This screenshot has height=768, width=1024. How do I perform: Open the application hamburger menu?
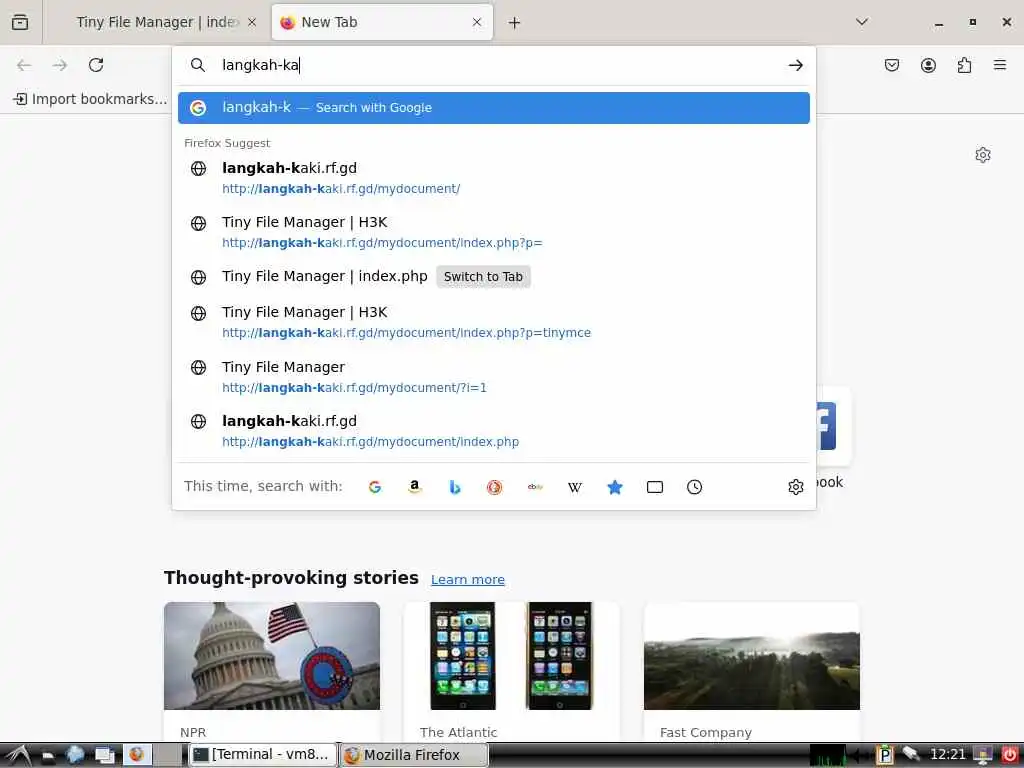point(1000,65)
